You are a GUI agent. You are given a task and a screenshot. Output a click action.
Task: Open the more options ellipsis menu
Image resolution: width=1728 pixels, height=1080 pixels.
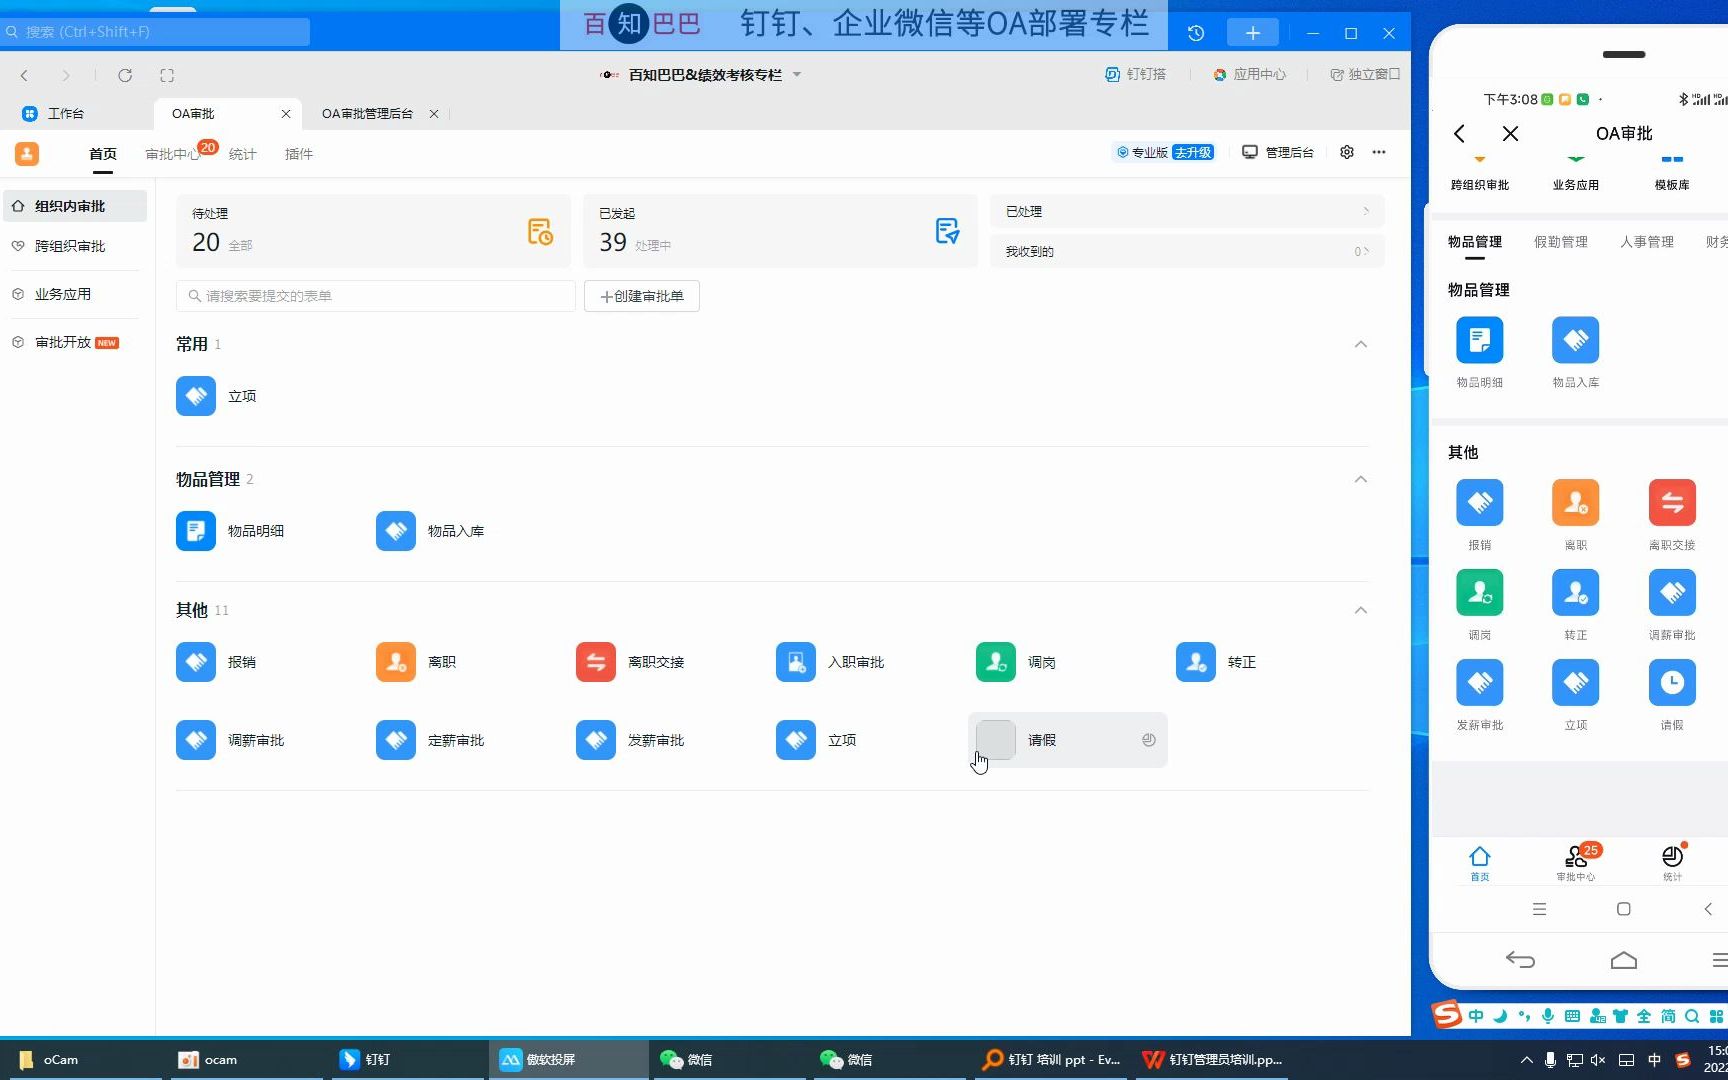1379,152
